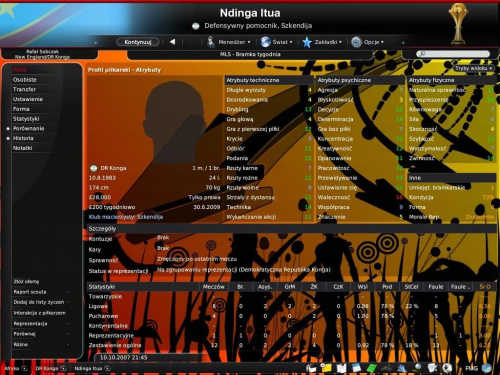Open the Transfer section in sidebar
The image size is (500, 375).
[x=24, y=89]
